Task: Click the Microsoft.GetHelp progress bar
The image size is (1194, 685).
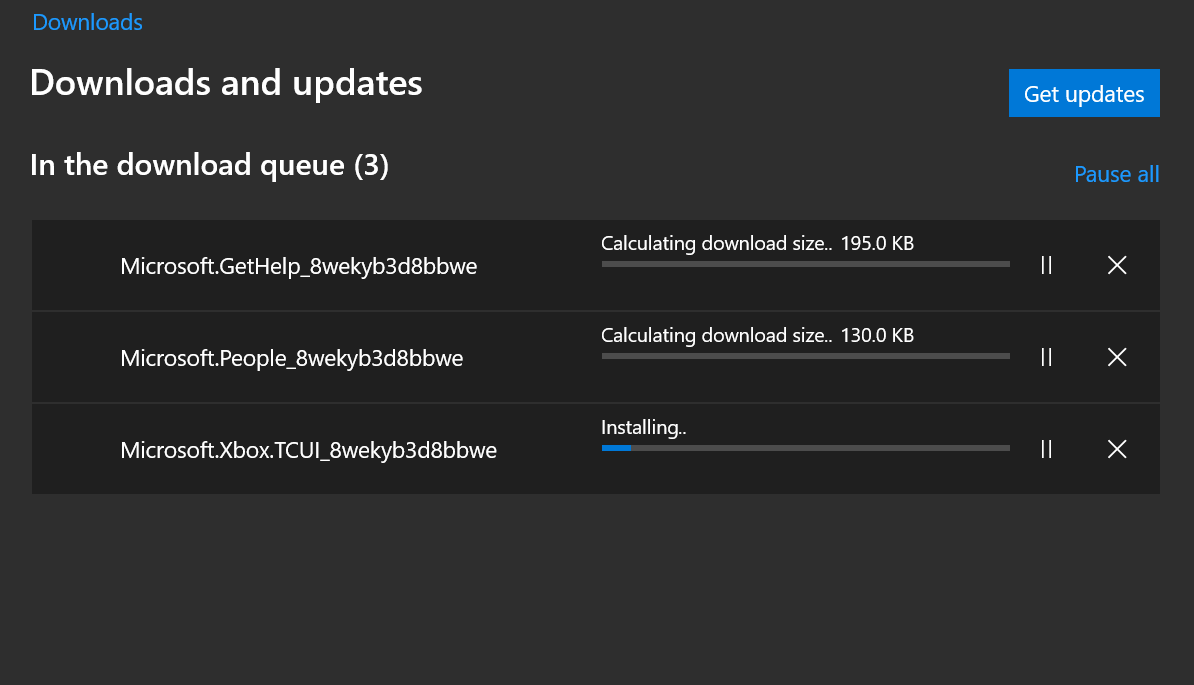Action: 805,264
